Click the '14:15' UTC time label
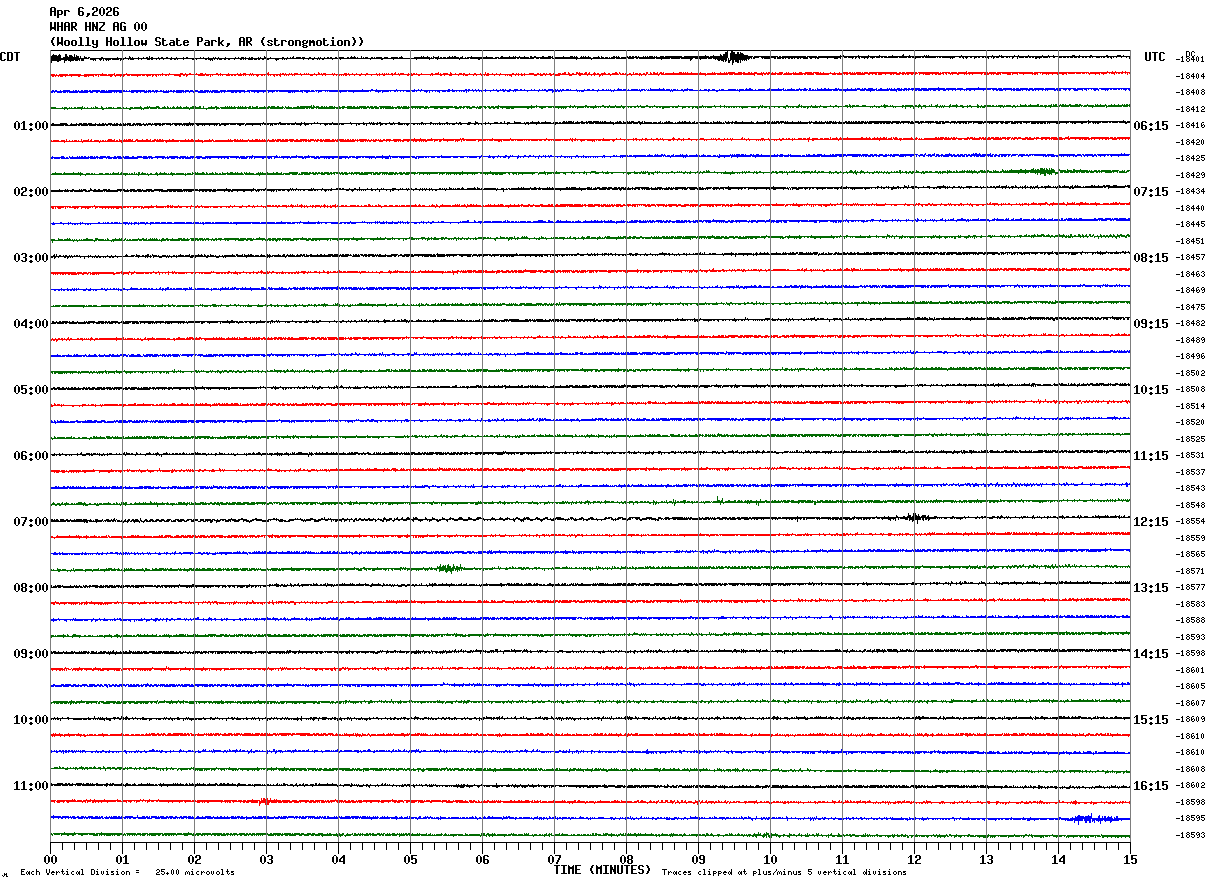 pyautogui.click(x=1150, y=654)
